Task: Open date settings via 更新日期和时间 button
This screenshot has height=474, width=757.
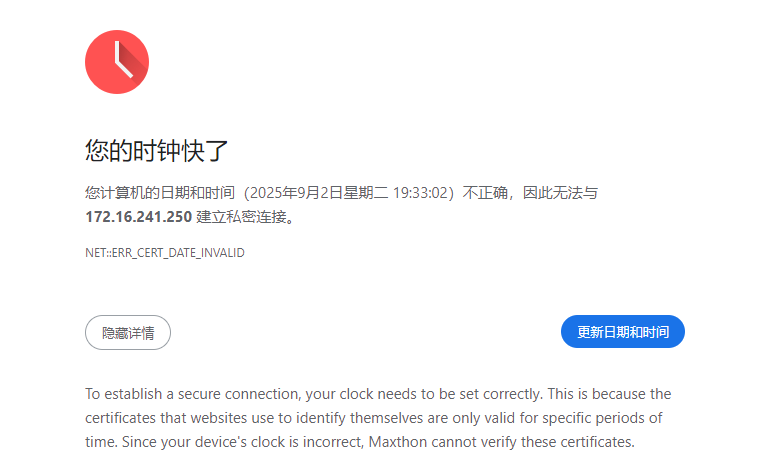Action: tap(623, 332)
